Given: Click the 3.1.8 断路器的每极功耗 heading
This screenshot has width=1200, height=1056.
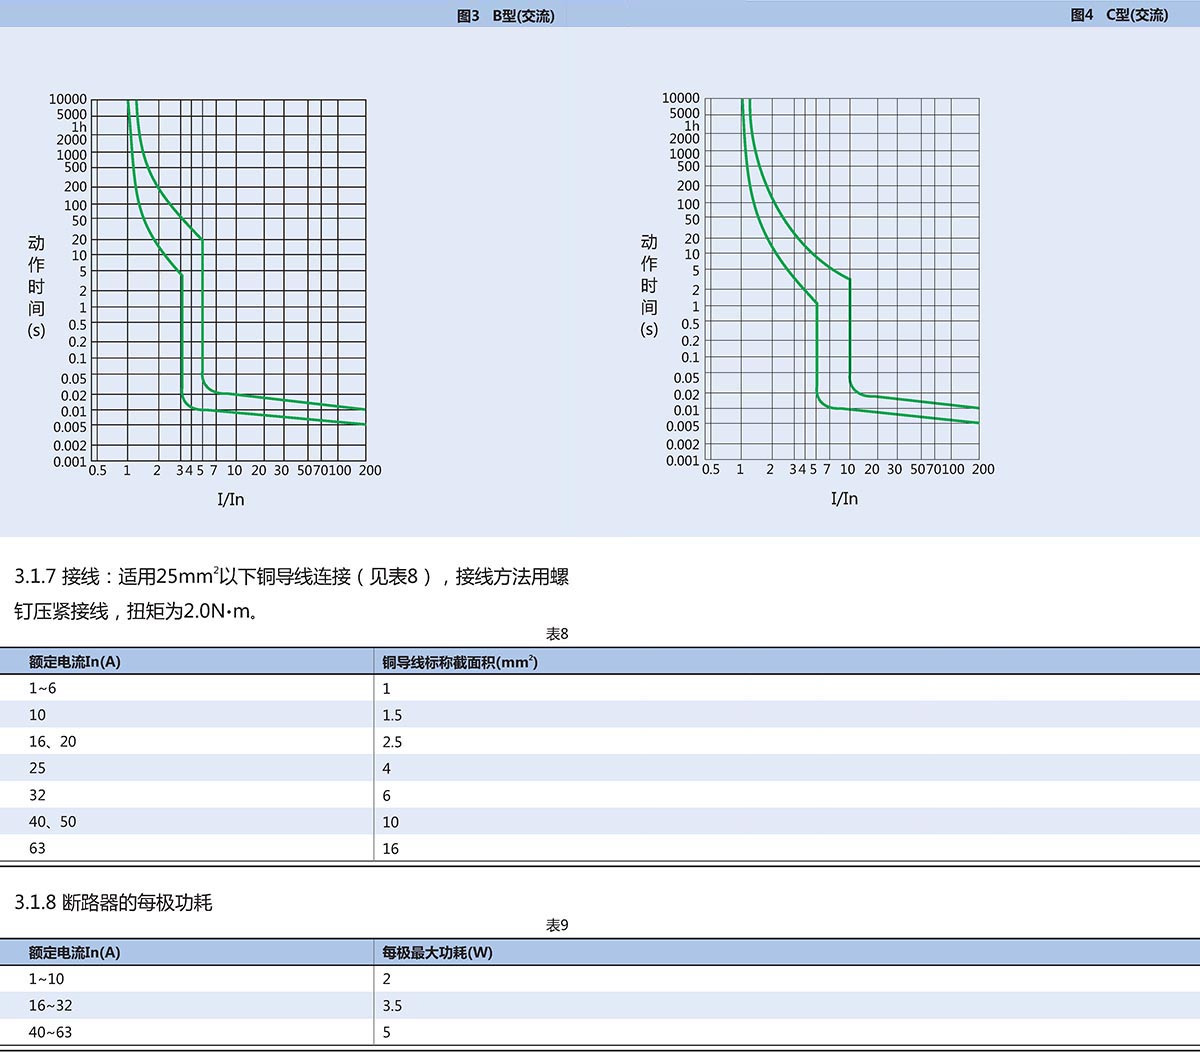Looking at the screenshot, I should coord(114,903).
